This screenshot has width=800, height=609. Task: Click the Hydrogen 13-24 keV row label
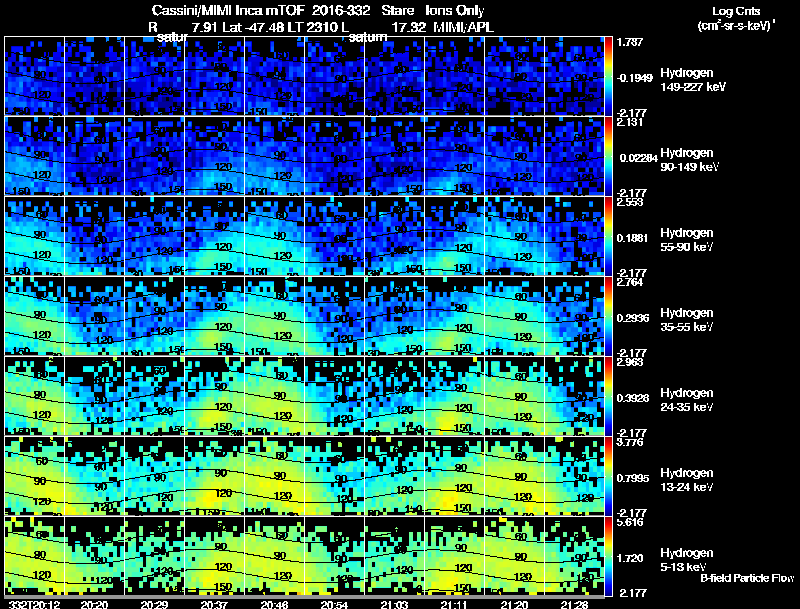pyautogui.click(x=687, y=480)
